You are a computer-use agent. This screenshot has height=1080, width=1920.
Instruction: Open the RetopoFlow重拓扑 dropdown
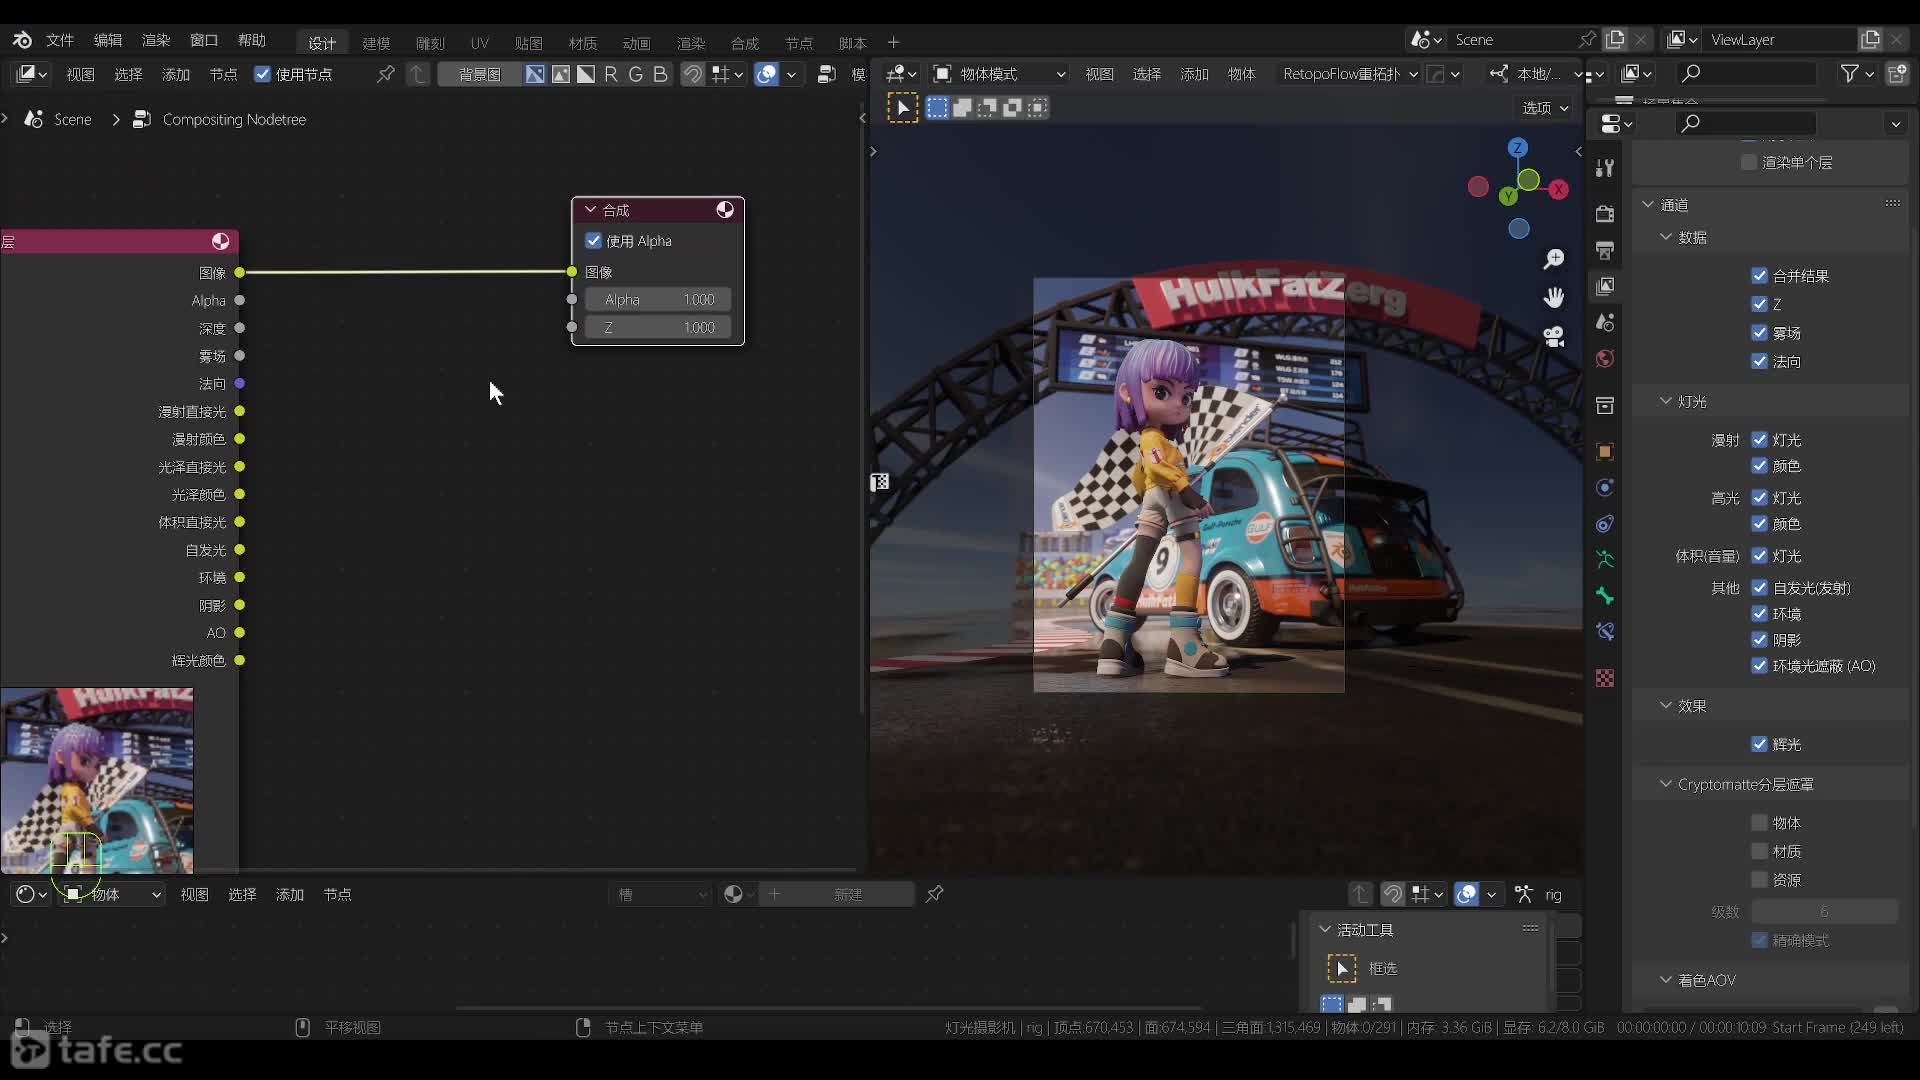tap(1349, 74)
